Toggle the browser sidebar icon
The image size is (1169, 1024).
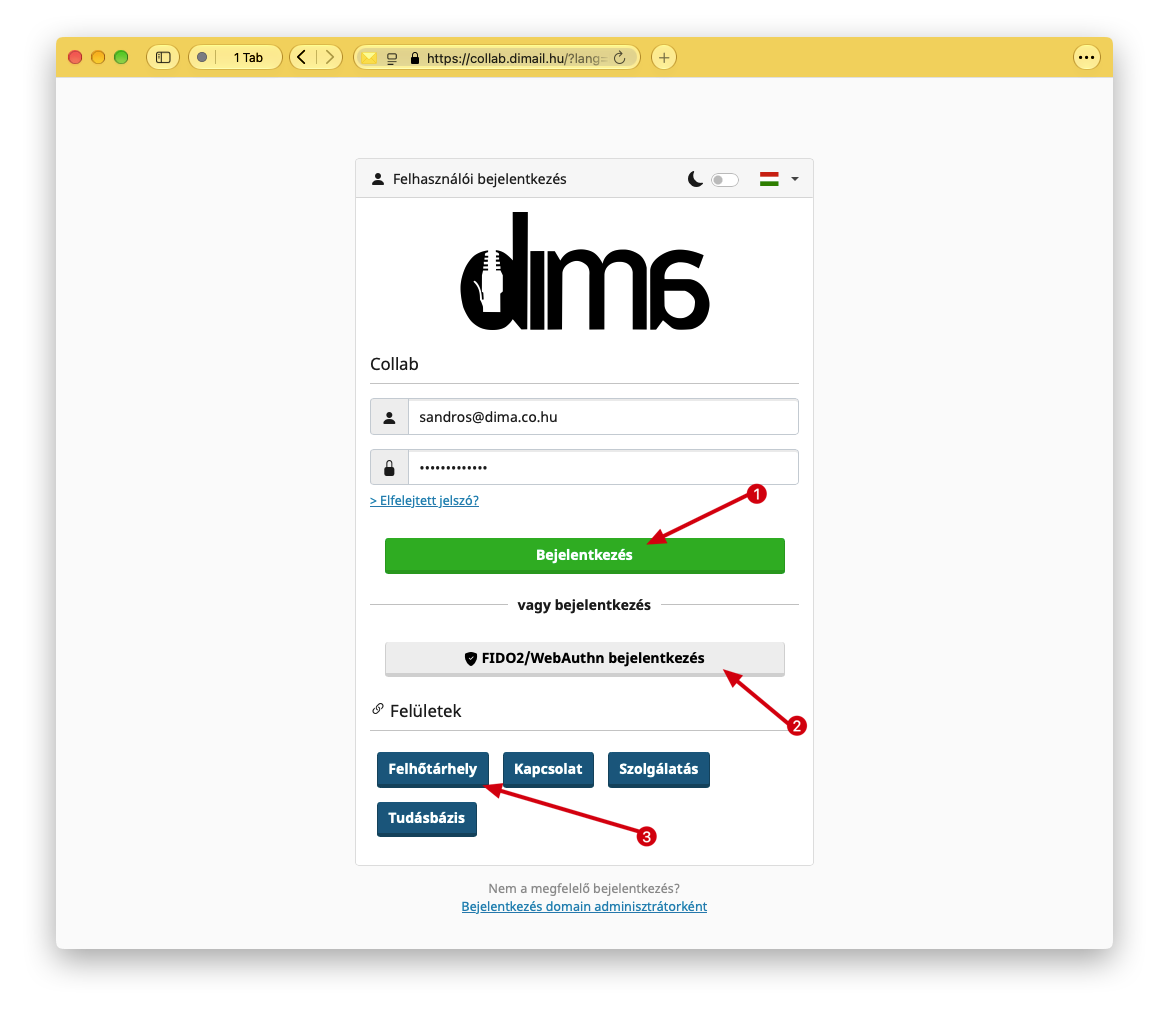coord(163,57)
